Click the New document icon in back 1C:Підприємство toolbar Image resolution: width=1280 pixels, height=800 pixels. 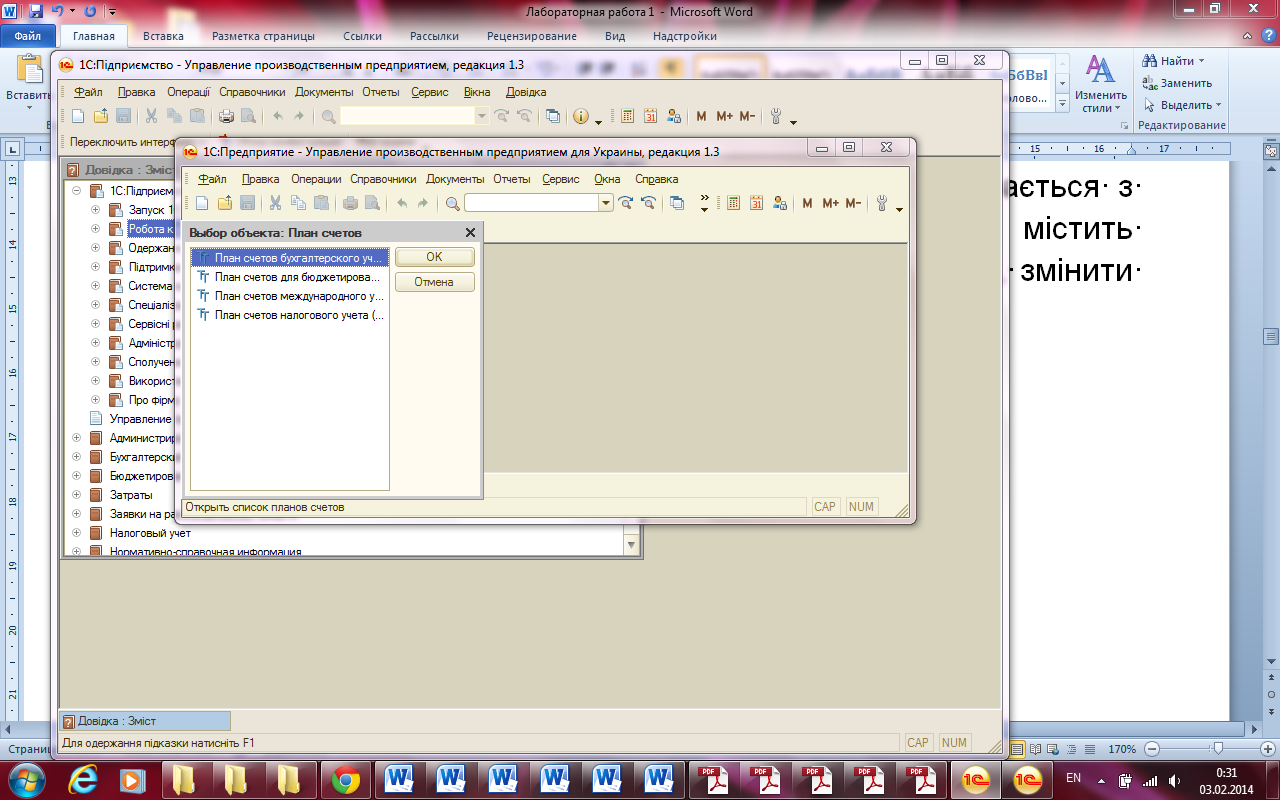[x=78, y=116]
